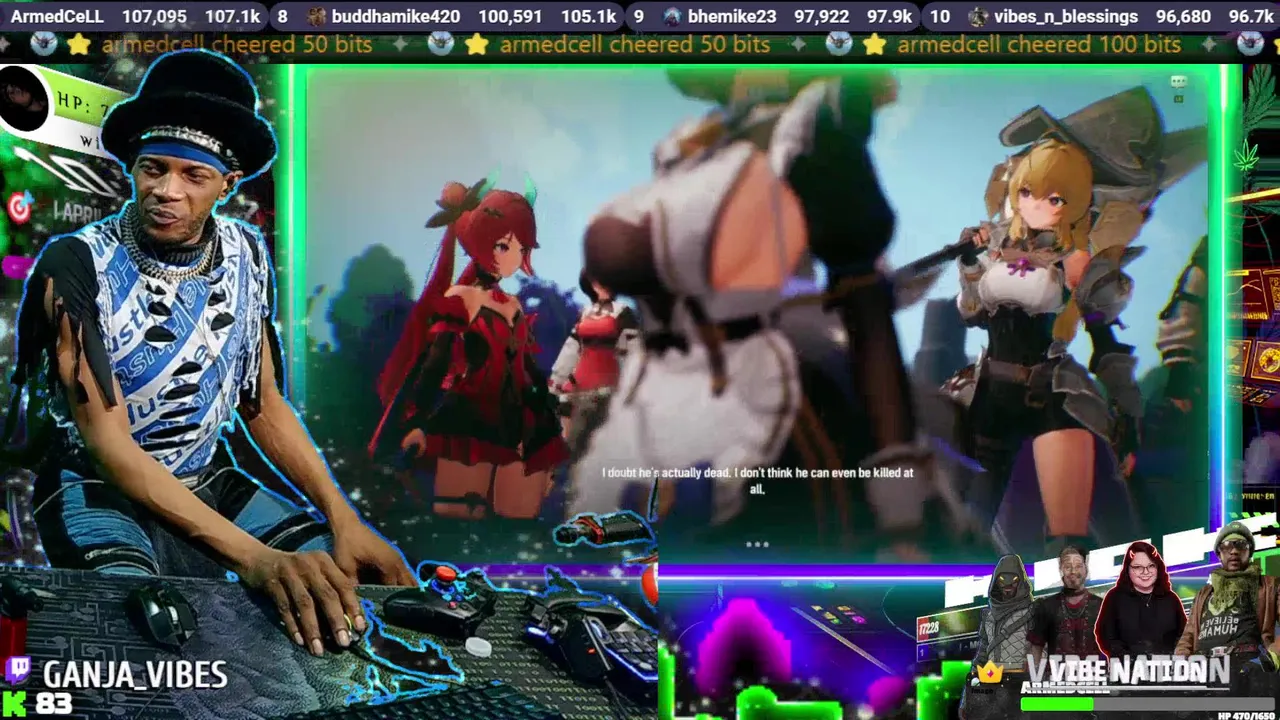The width and height of the screenshot is (1280, 720).
Task: Click the rank '8' leaderboard number
Action: point(283,16)
